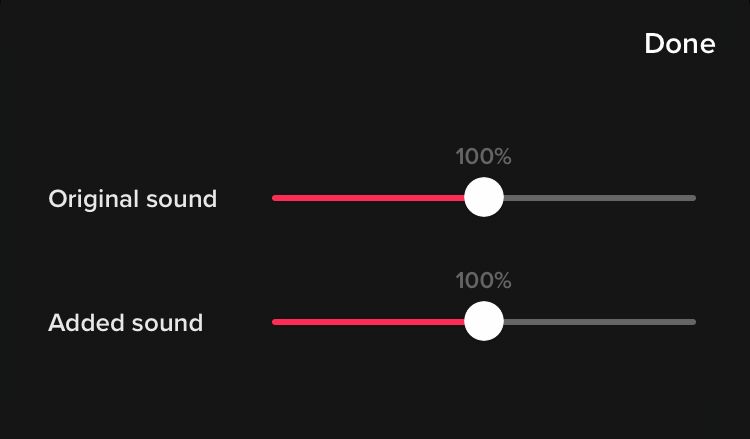Click the word "Original" in the first label
Image resolution: width=750 pixels, height=439 pixels.
(92, 198)
